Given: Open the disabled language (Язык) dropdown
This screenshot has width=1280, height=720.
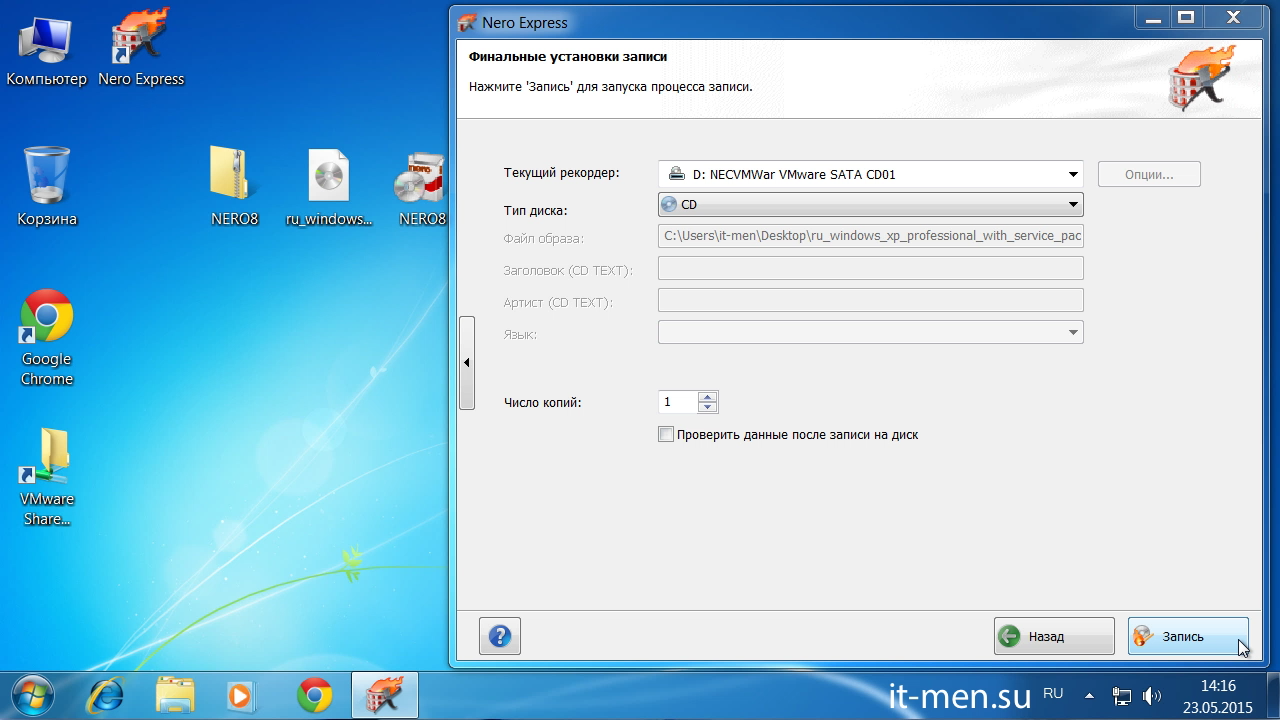Looking at the screenshot, I should point(871,332).
